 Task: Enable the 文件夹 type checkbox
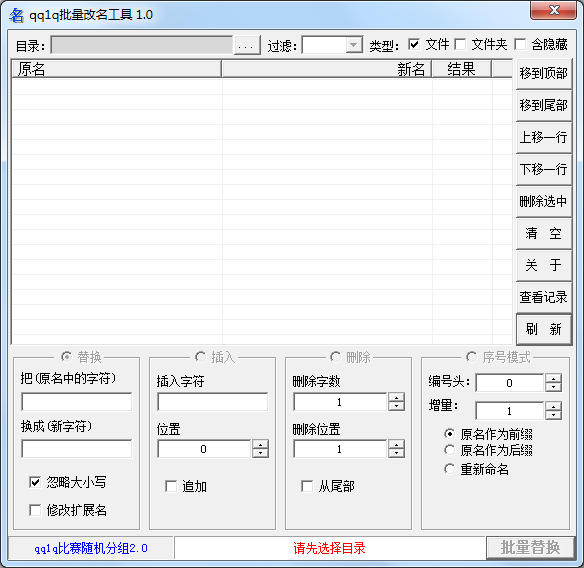coord(460,44)
